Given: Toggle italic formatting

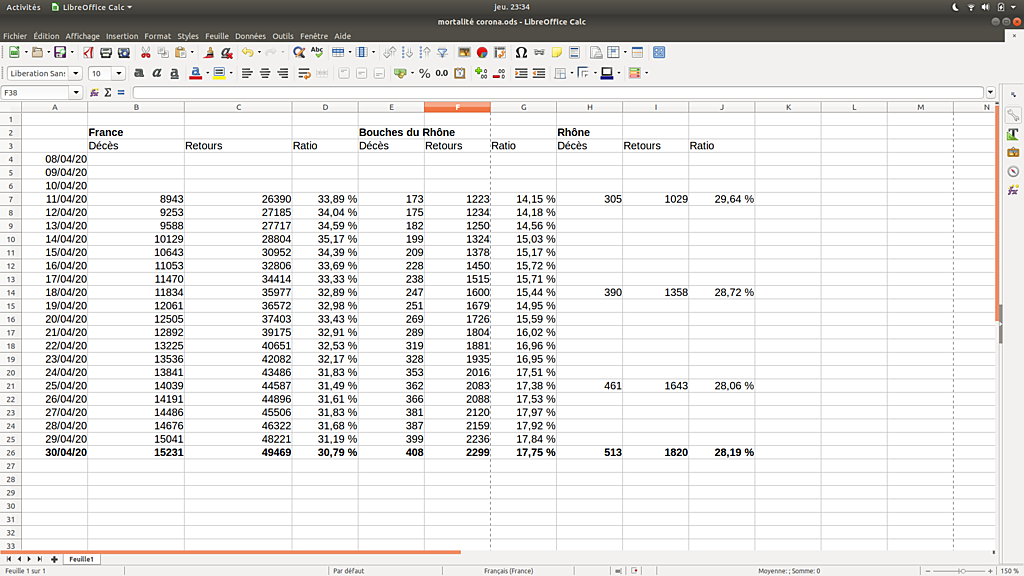Looking at the screenshot, I should (x=157, y=73).
